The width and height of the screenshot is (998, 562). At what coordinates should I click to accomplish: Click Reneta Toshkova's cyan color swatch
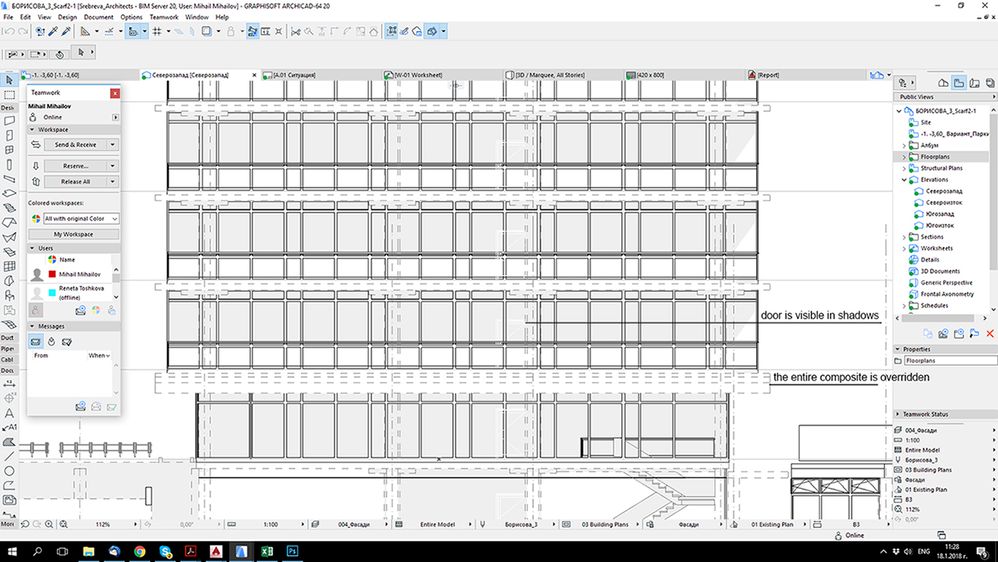point(52,292)
